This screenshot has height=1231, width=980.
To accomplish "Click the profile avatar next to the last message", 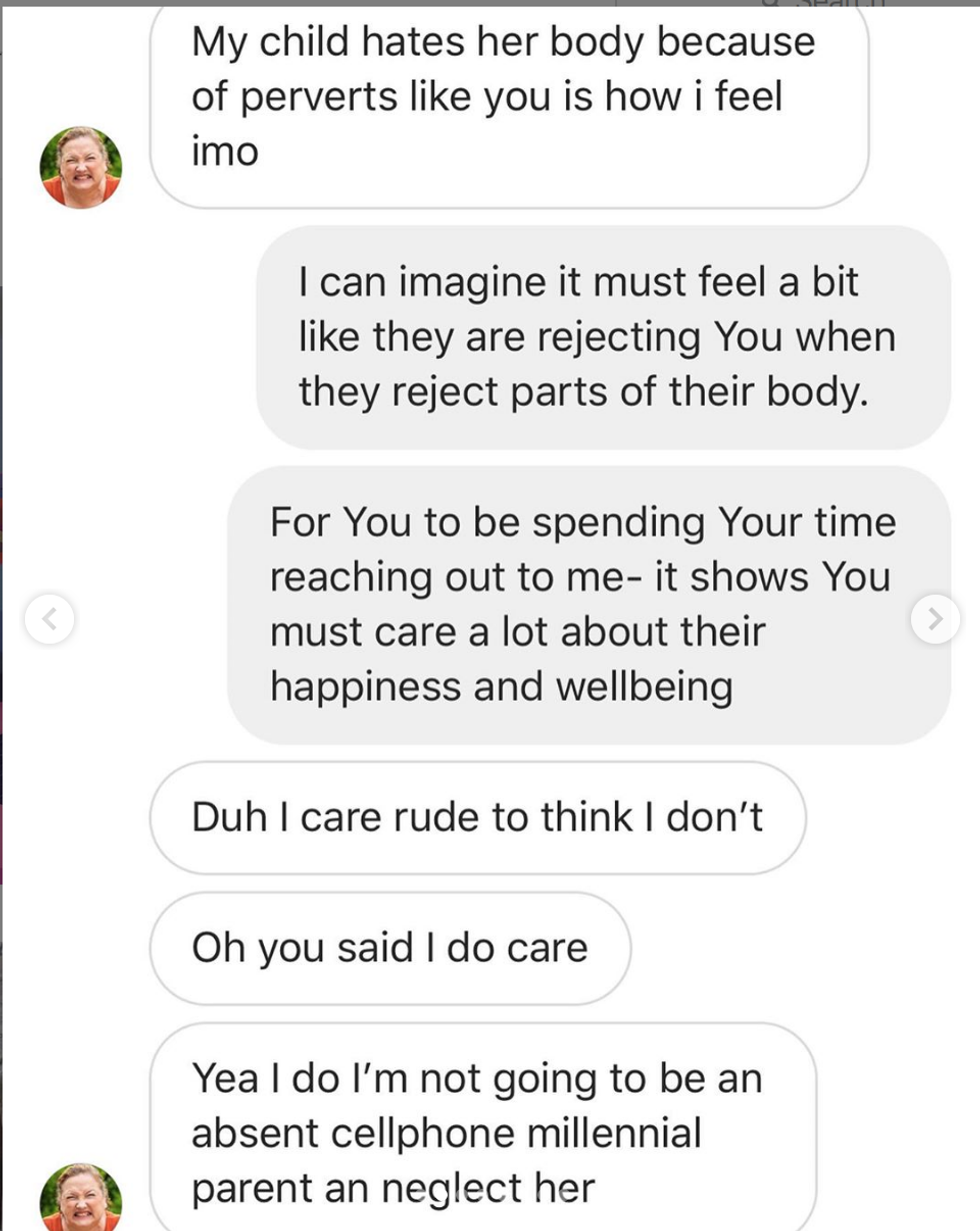I will 81,1197.
